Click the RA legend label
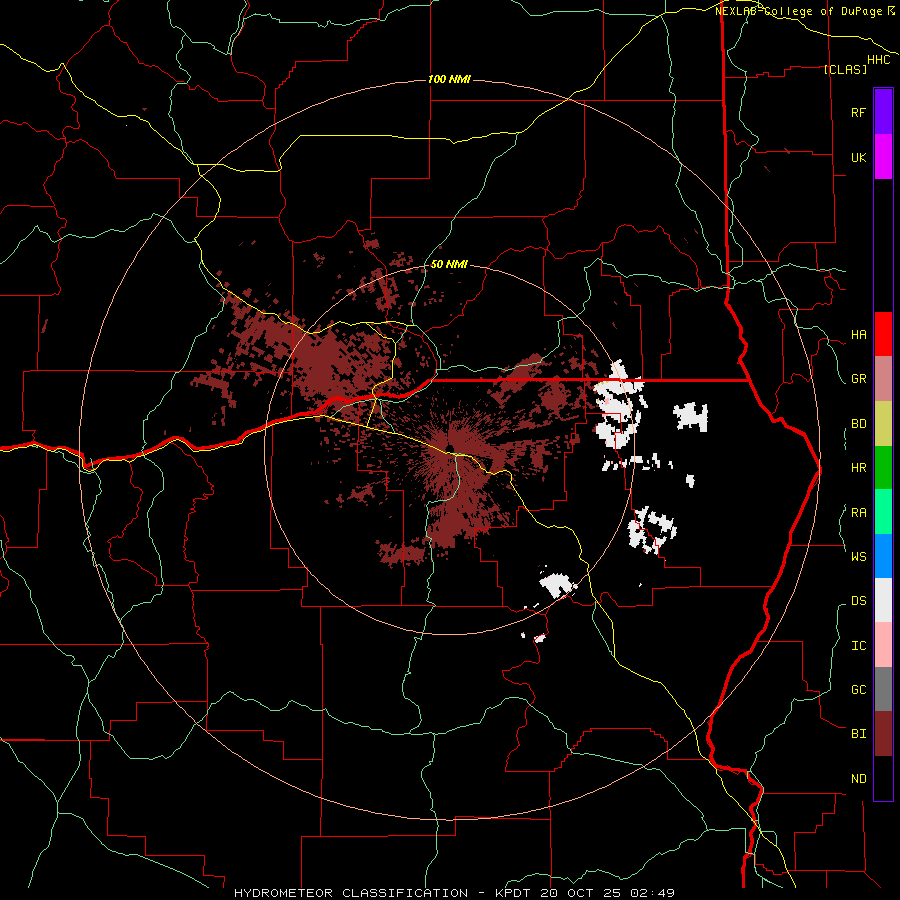Screen dimensions: 900x900 coord(858,513)
